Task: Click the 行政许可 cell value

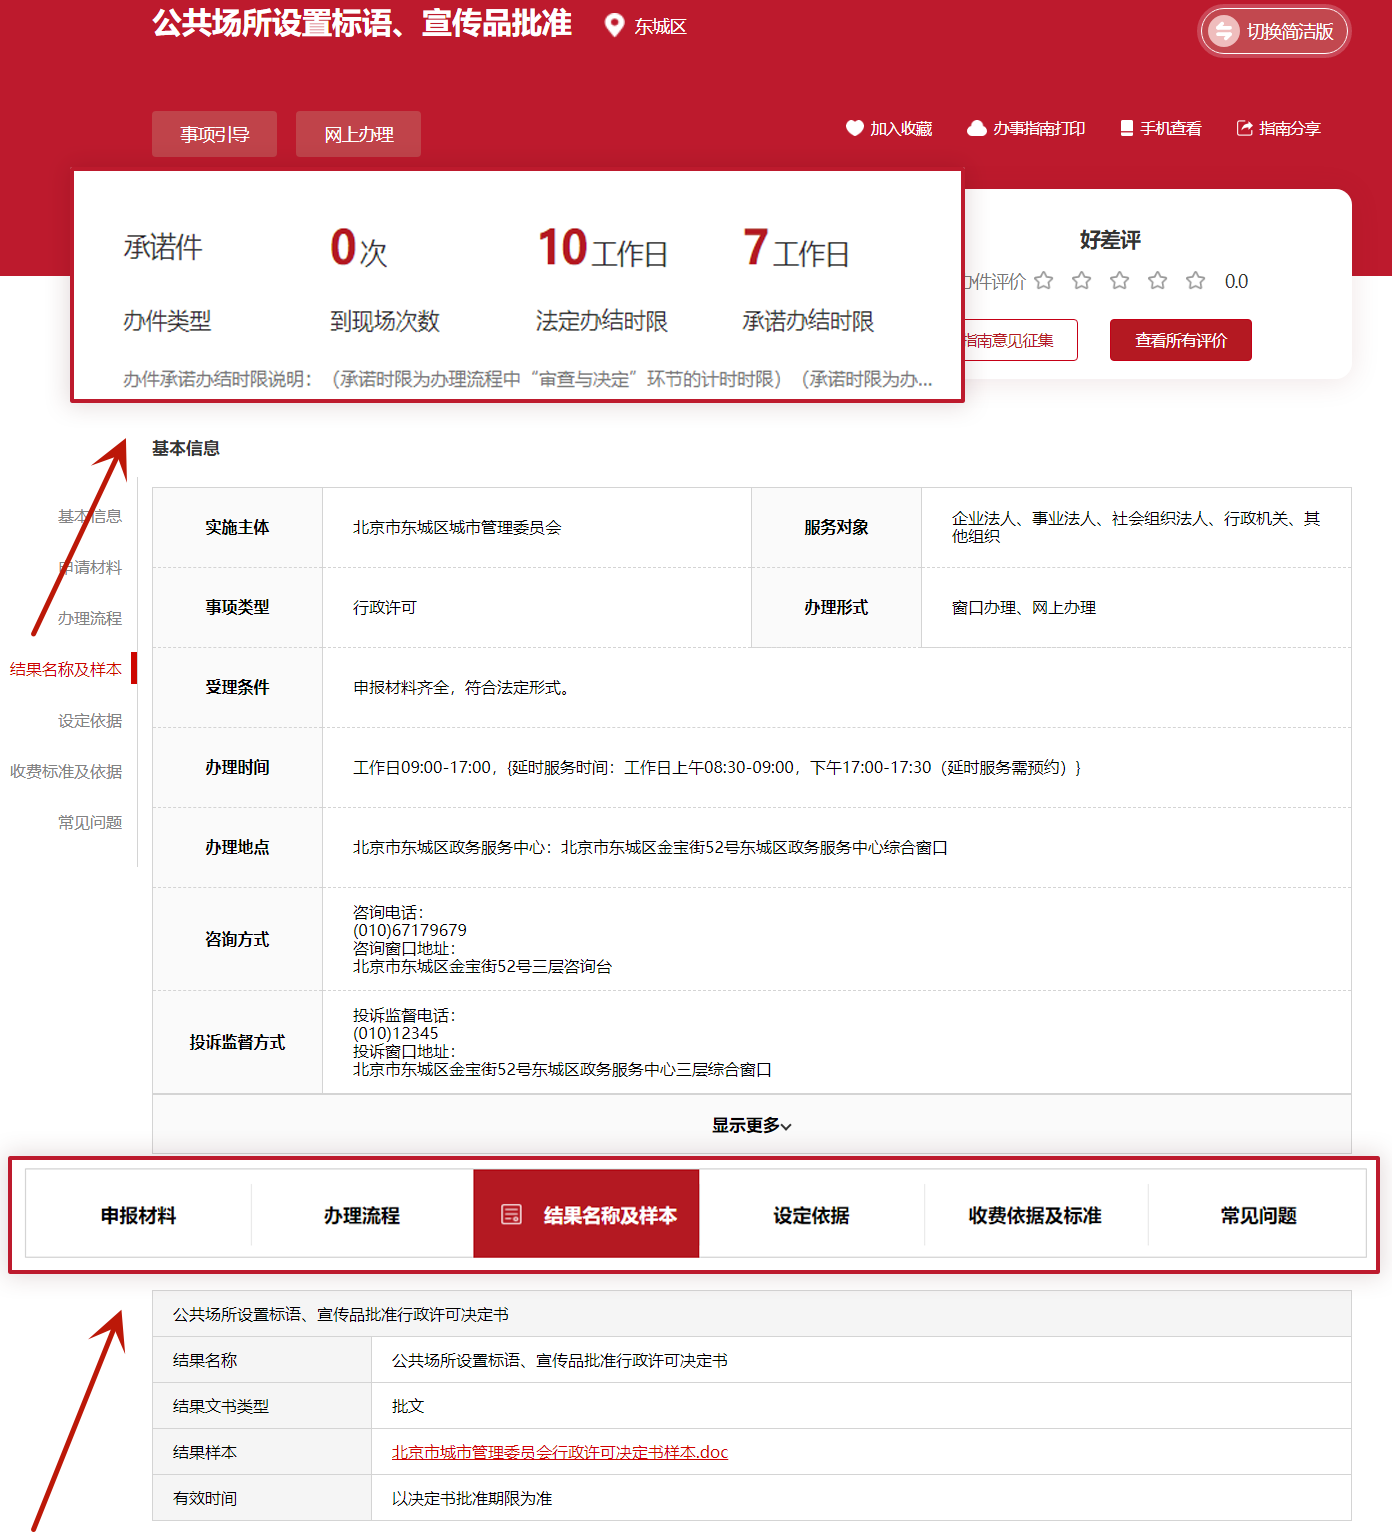Action: click(x=385, y=607)
